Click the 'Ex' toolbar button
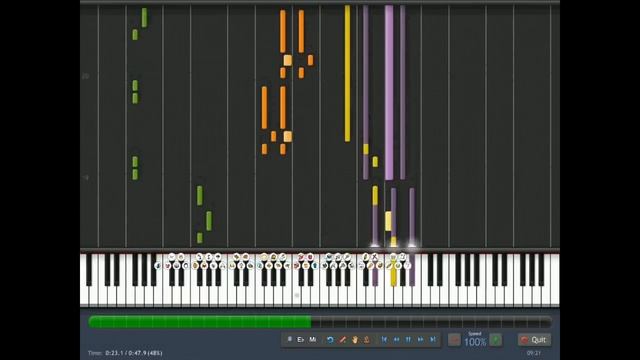The height and width of the screenshot is (360, 640). point(301,339)
